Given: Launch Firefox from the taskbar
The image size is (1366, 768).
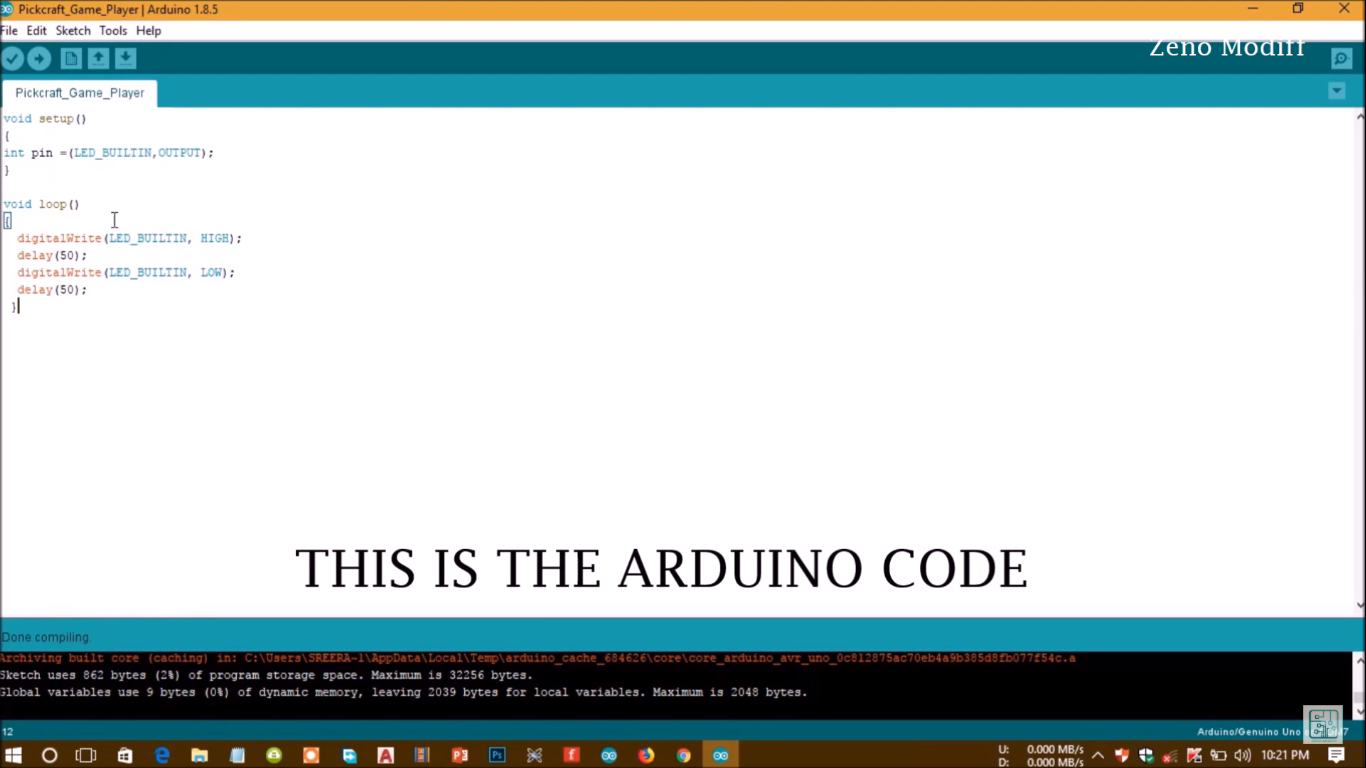Looking at the screenshot, I should [646, 755].
